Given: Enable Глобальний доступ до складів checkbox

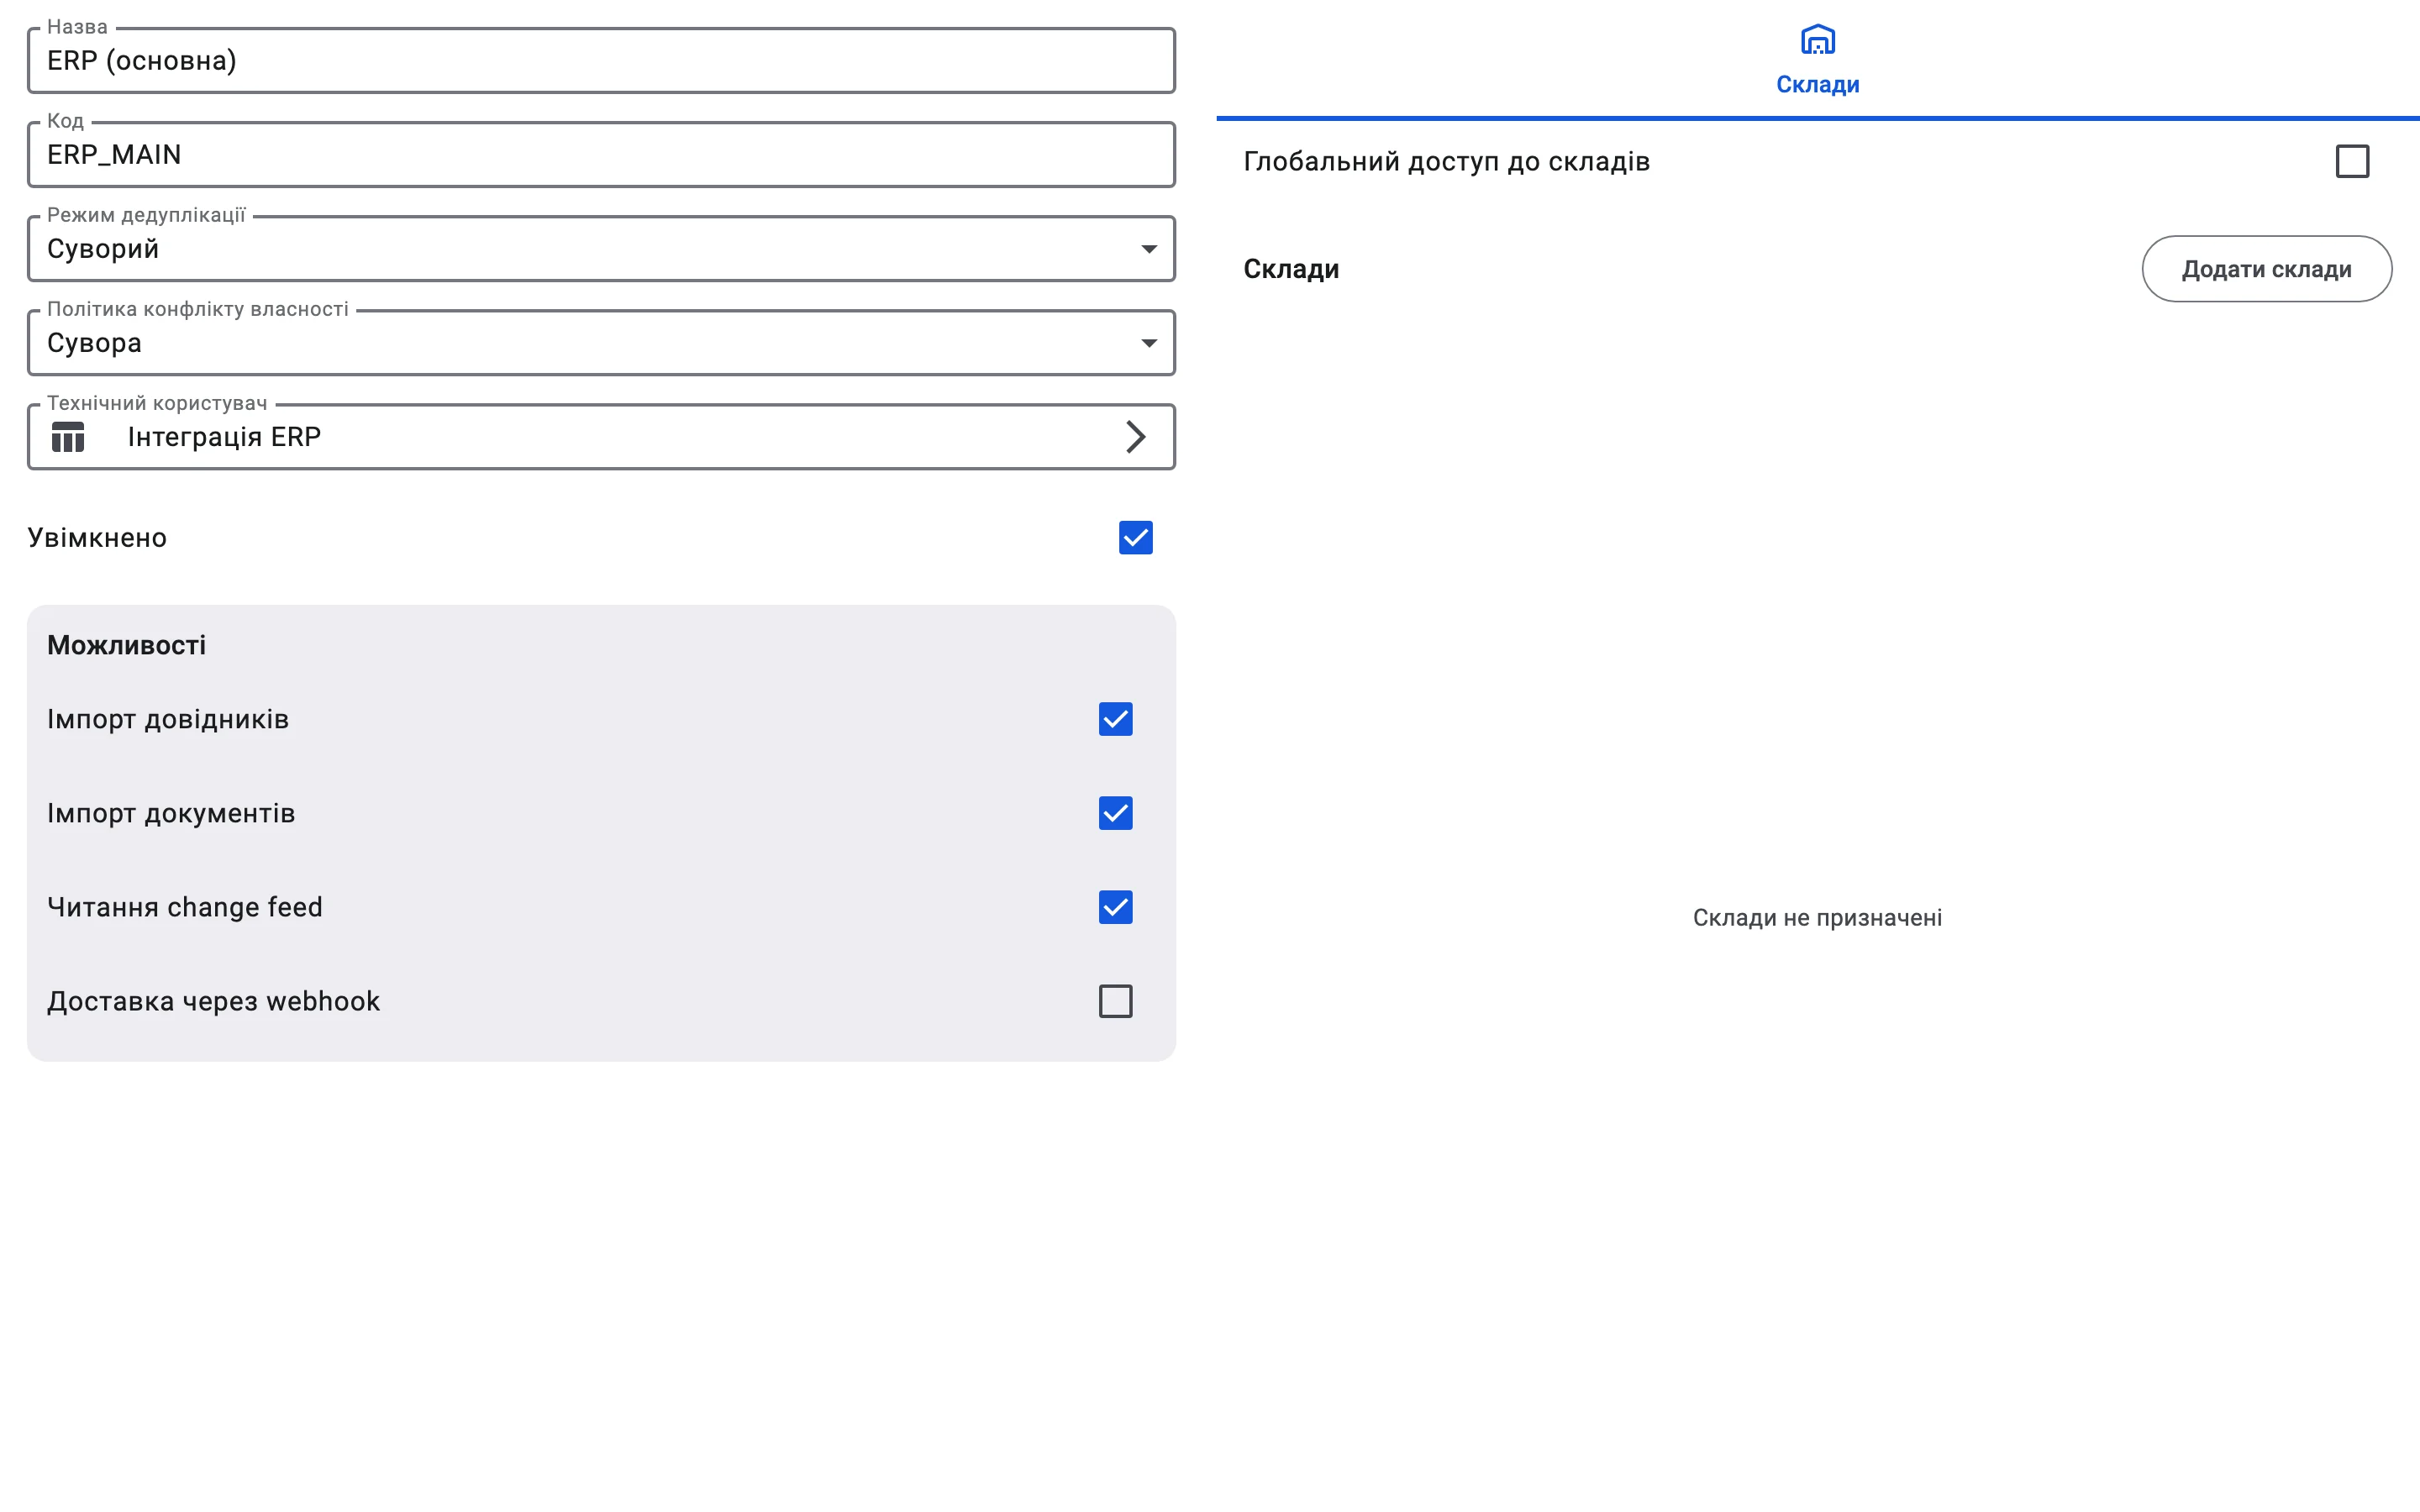Looking at the screenshot, I should pyautogui.click(x=2352, y=161).
